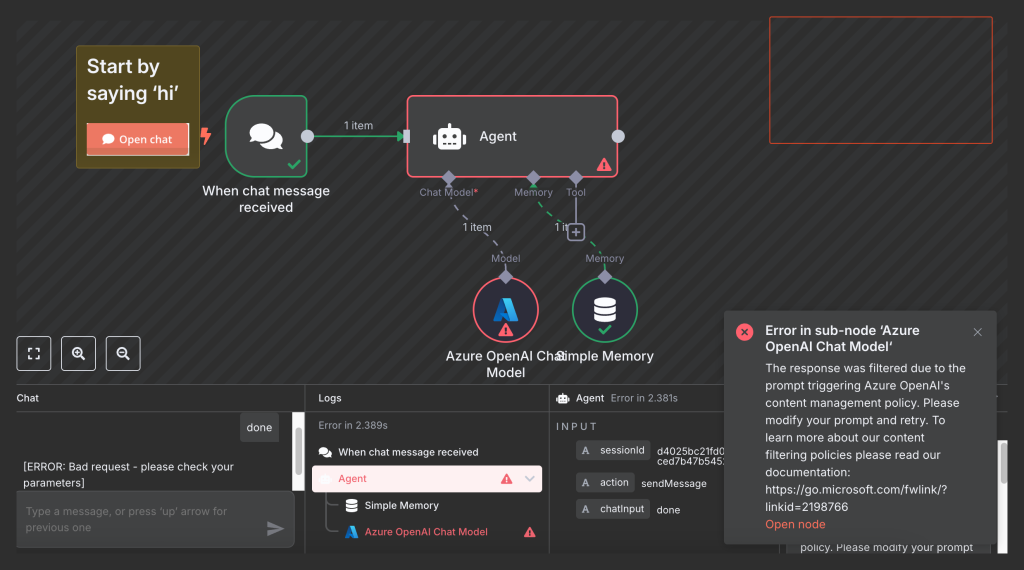
Task: Zoom in on the canvas
Action: coord(78,353)
